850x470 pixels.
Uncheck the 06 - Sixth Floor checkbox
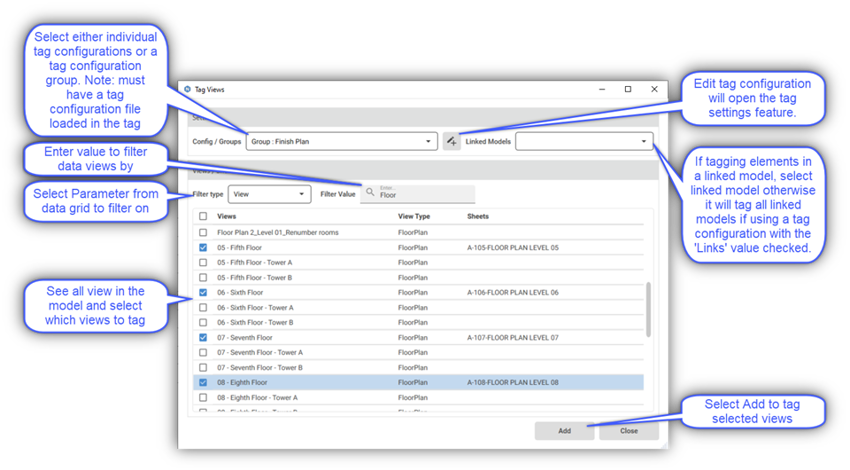pyautogui.click(x=203, y=293)
